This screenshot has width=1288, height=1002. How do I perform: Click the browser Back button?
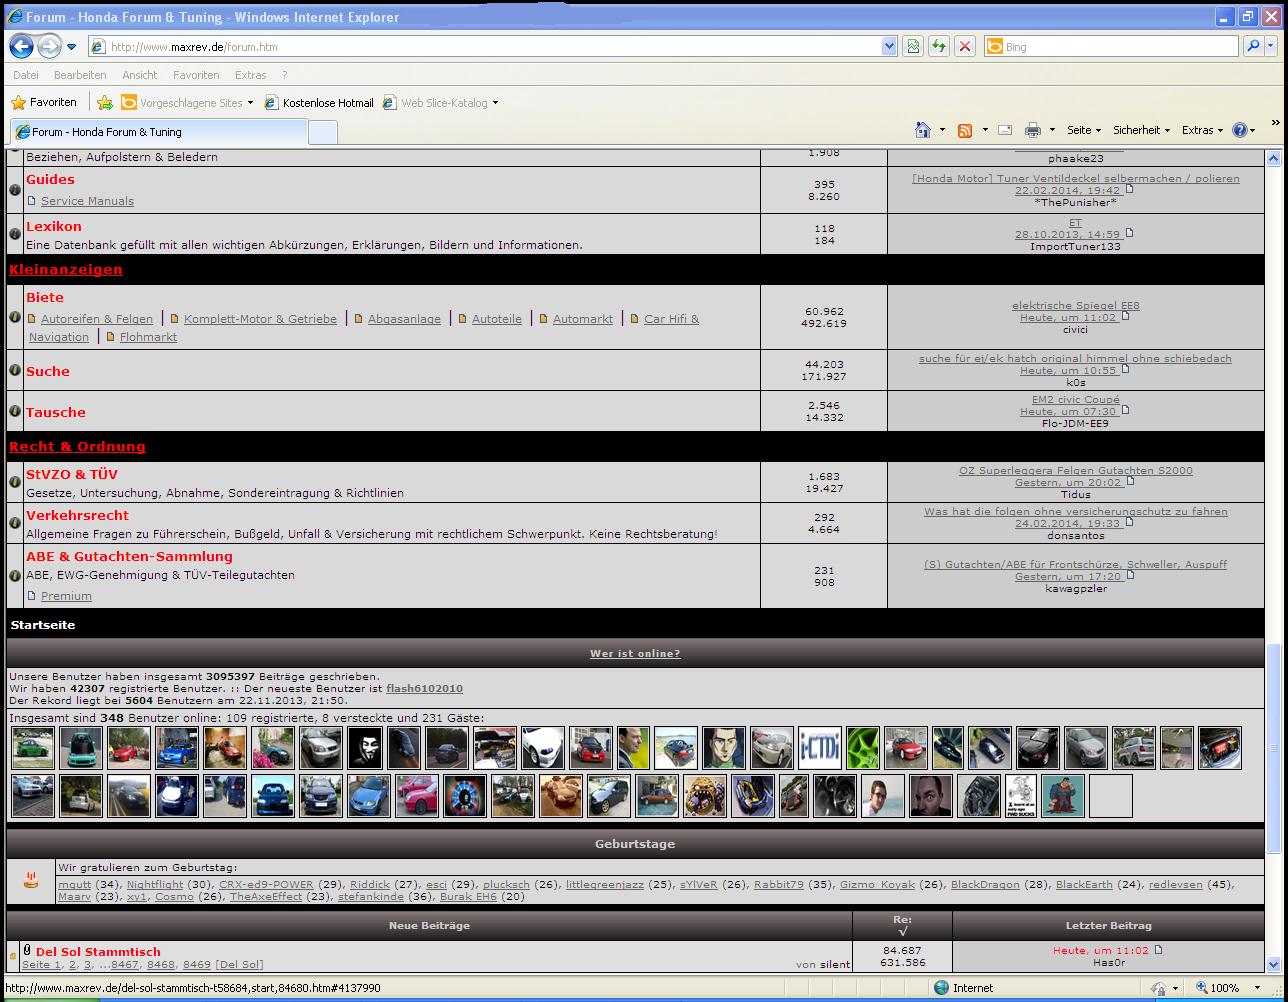[22, 46]
